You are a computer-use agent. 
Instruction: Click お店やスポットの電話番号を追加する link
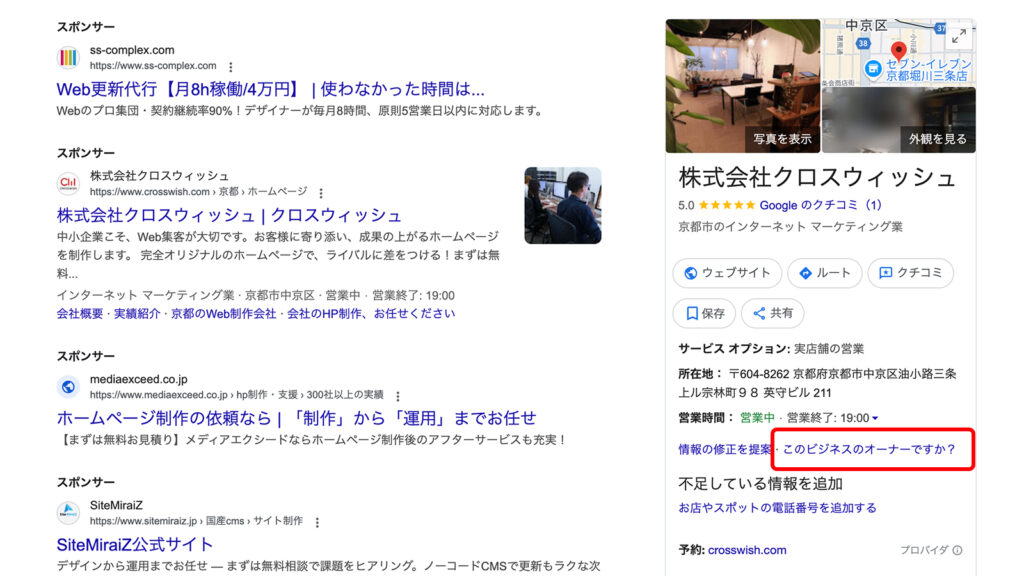point(777,507)
